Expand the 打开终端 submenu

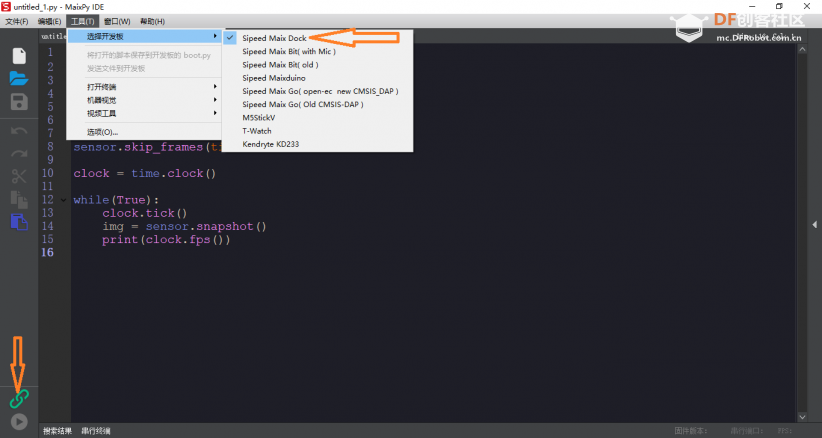[x=145, y=86]
